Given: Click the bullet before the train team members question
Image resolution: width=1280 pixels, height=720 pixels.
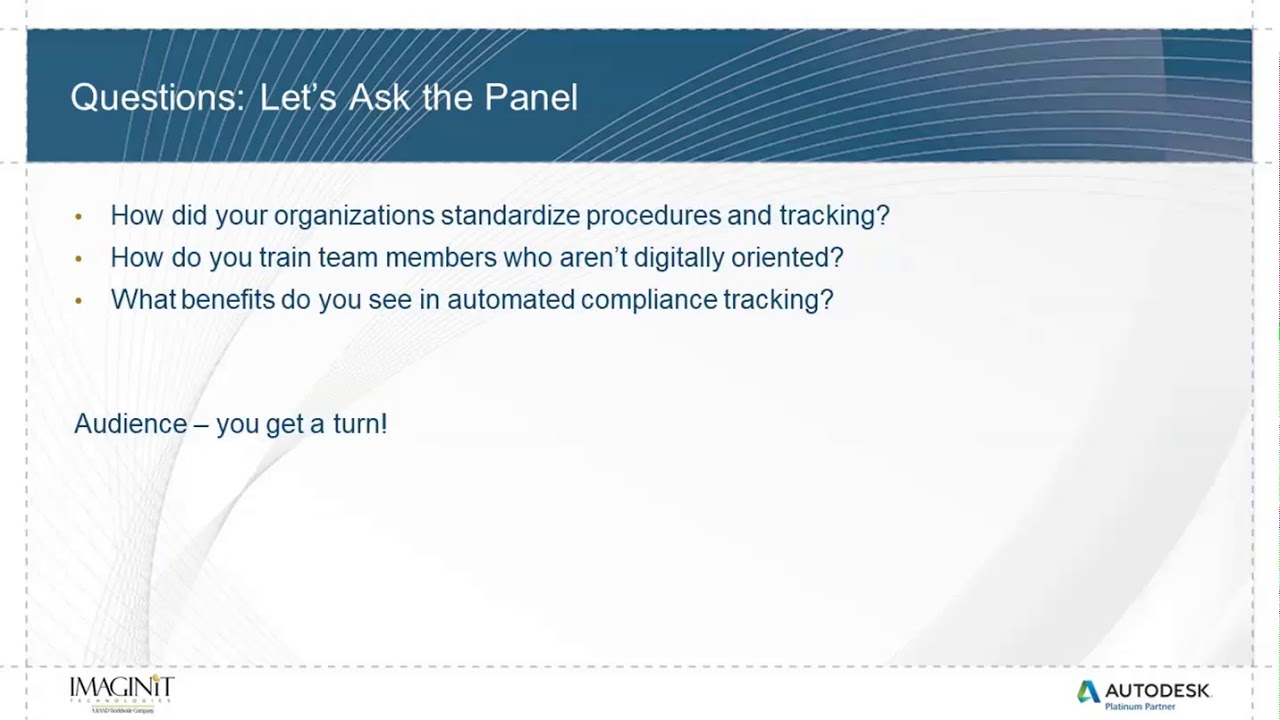Looking at the screenshot, I should point(79,258).
